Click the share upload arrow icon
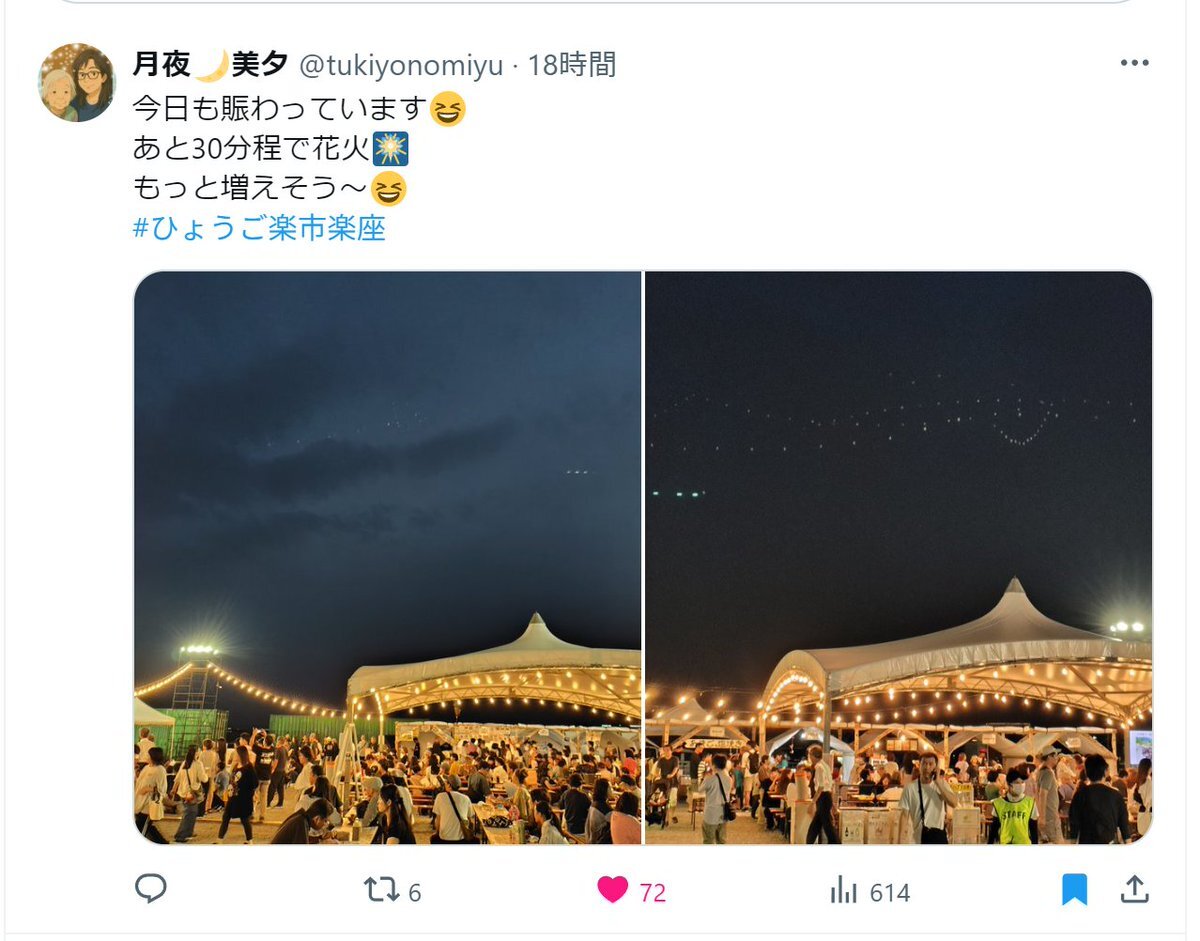 tap(1134, 889)
